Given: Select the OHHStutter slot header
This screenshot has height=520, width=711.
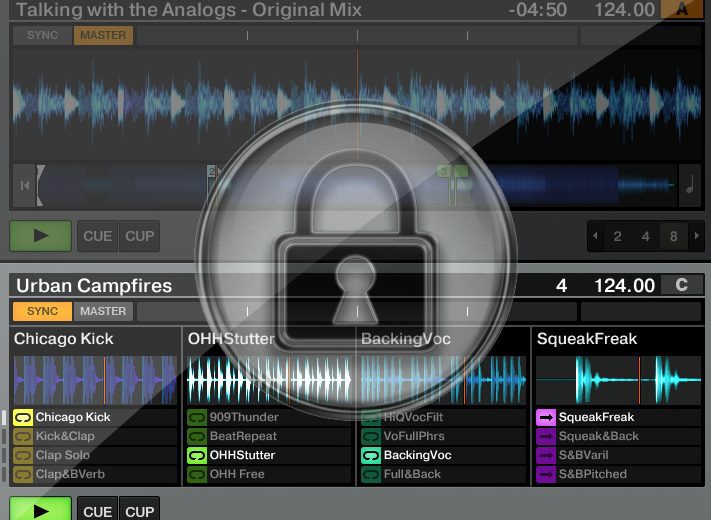Looking at the screenshot, I should (269, 340).
